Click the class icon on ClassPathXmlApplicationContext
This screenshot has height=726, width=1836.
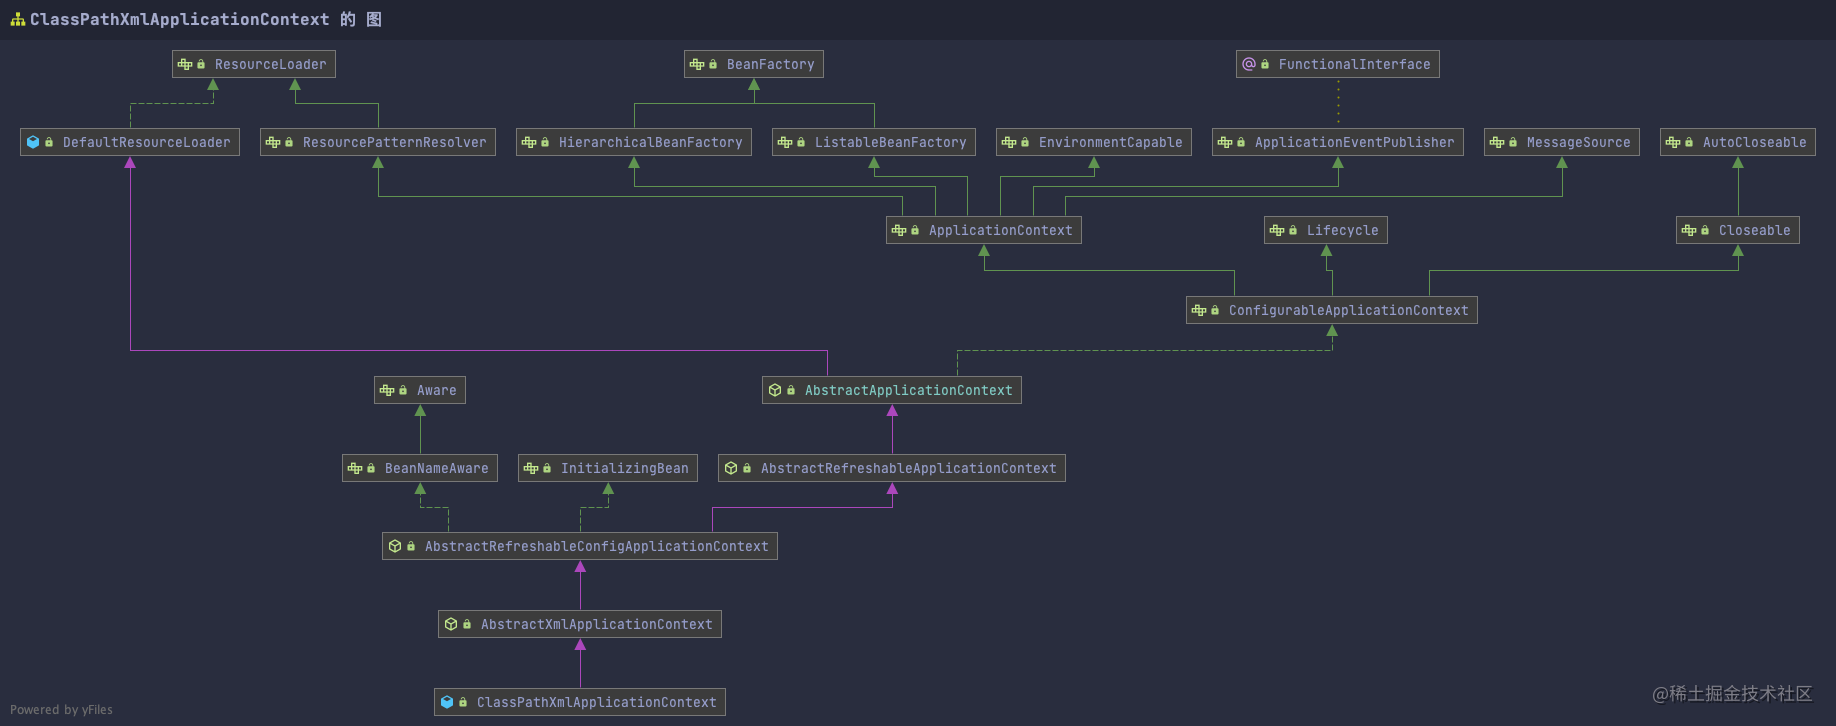pyautogui.click(x=447, y=702)
